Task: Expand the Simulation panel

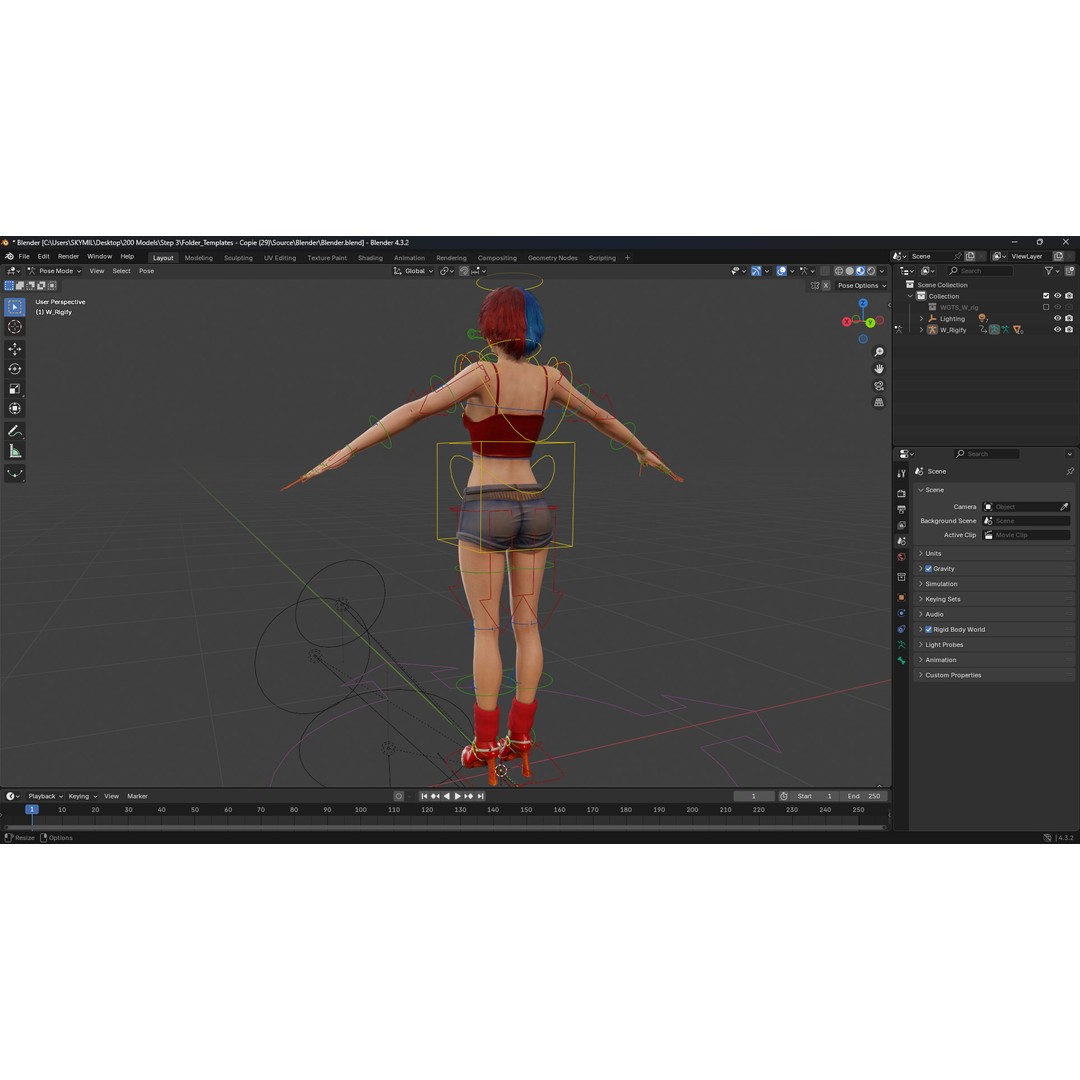Action: pyautogui.click(x=994, y=584)
